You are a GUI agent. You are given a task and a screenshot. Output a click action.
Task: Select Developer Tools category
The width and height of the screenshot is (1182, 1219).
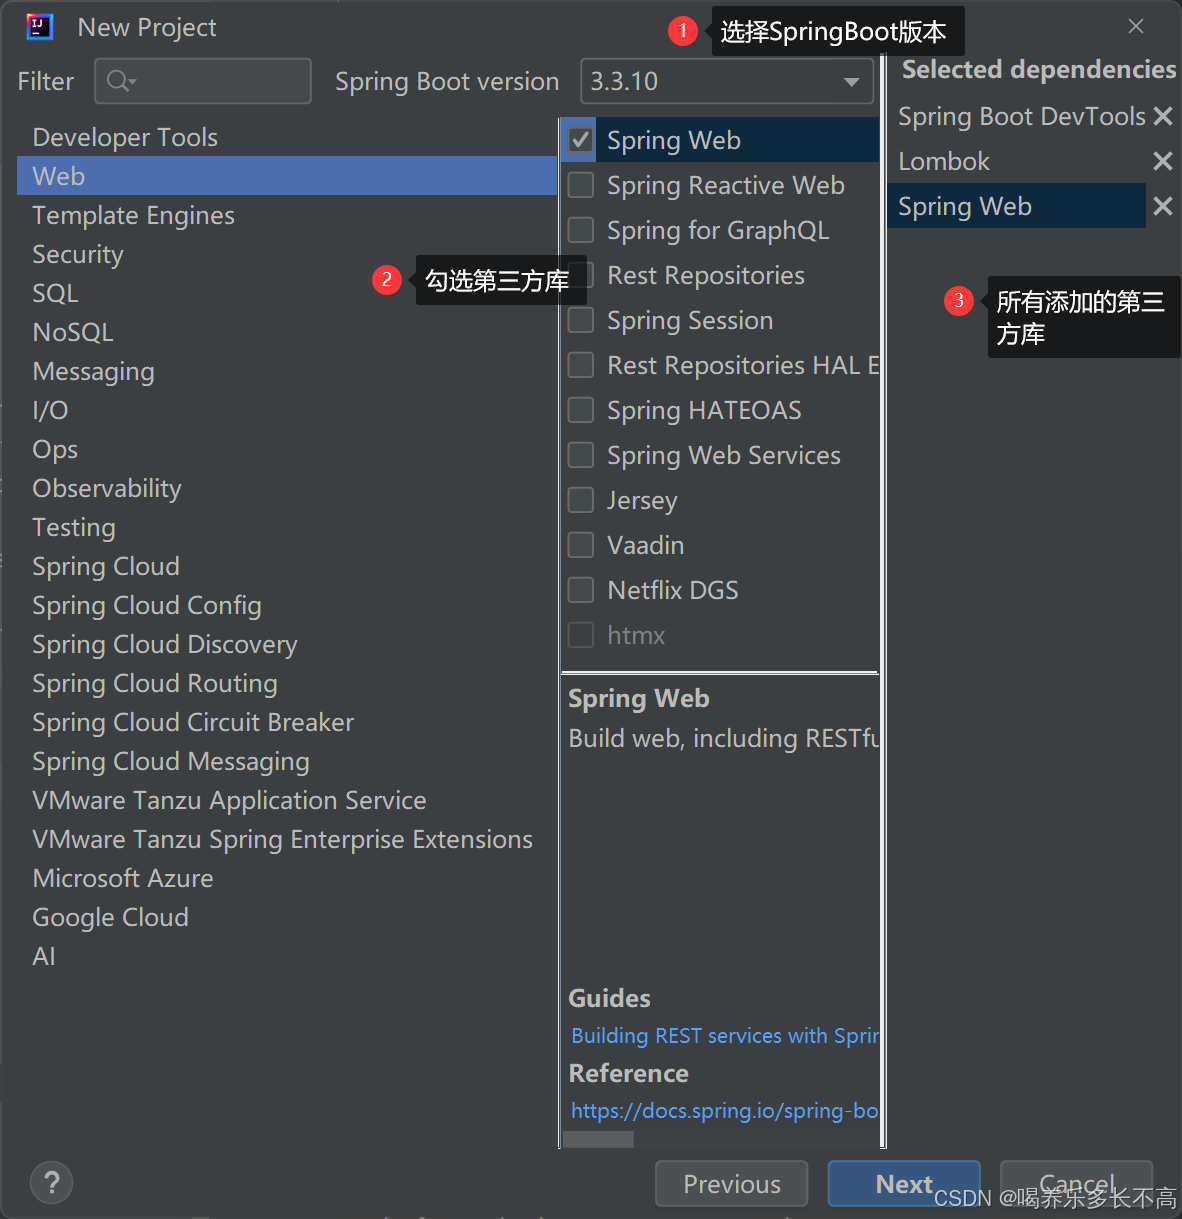pyautogui.click(x=287, y=137)
